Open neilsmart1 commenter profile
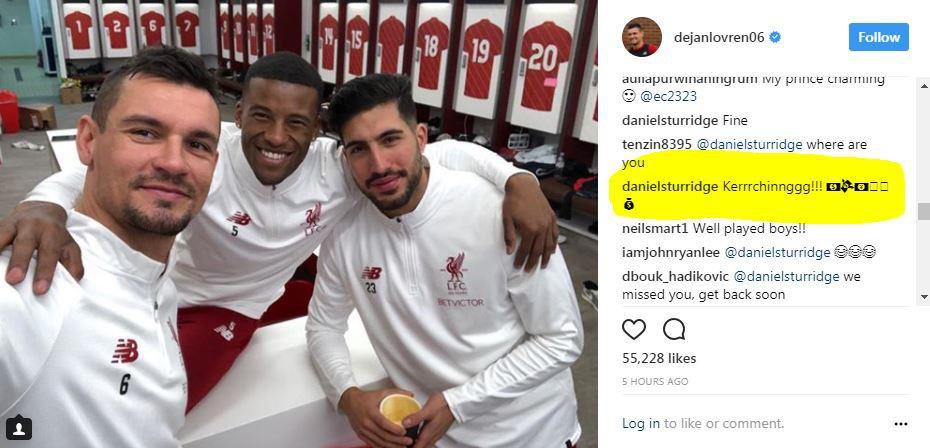This screenshot has width=930, height=448. click(x=655, y=228)
